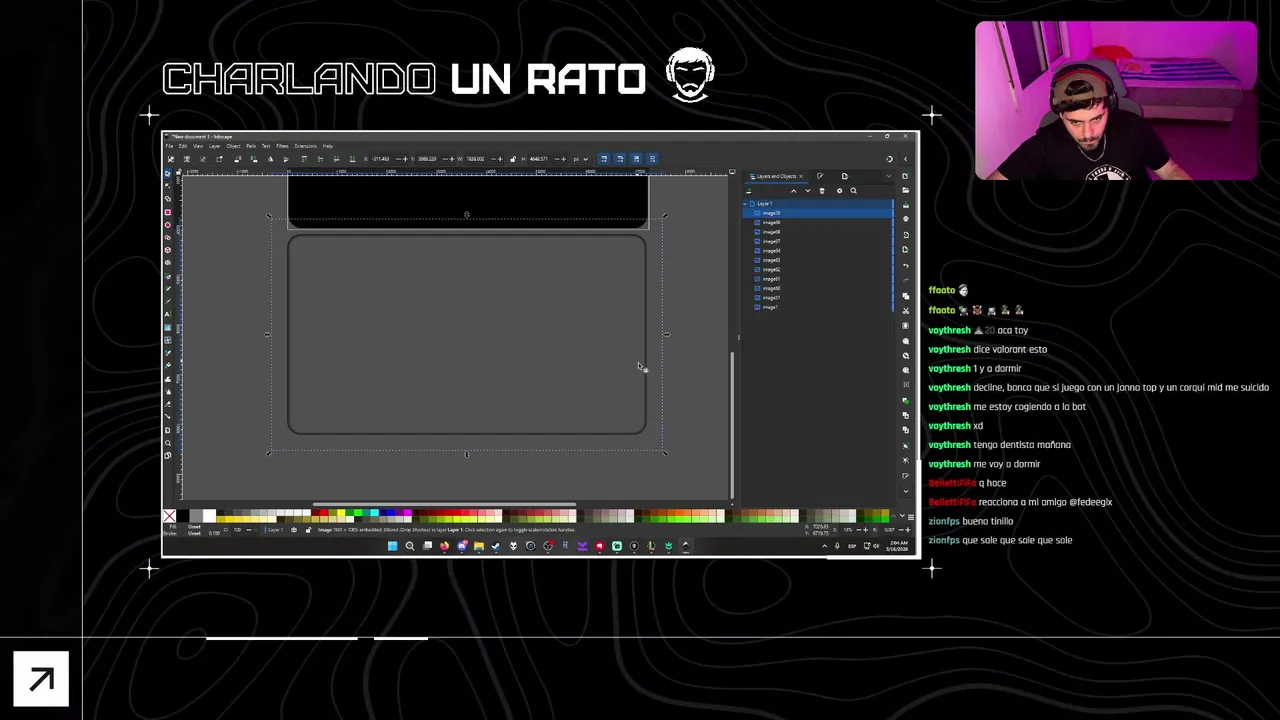Open current layer selector in status bar
1280x720 pixels.
(276, 530)
